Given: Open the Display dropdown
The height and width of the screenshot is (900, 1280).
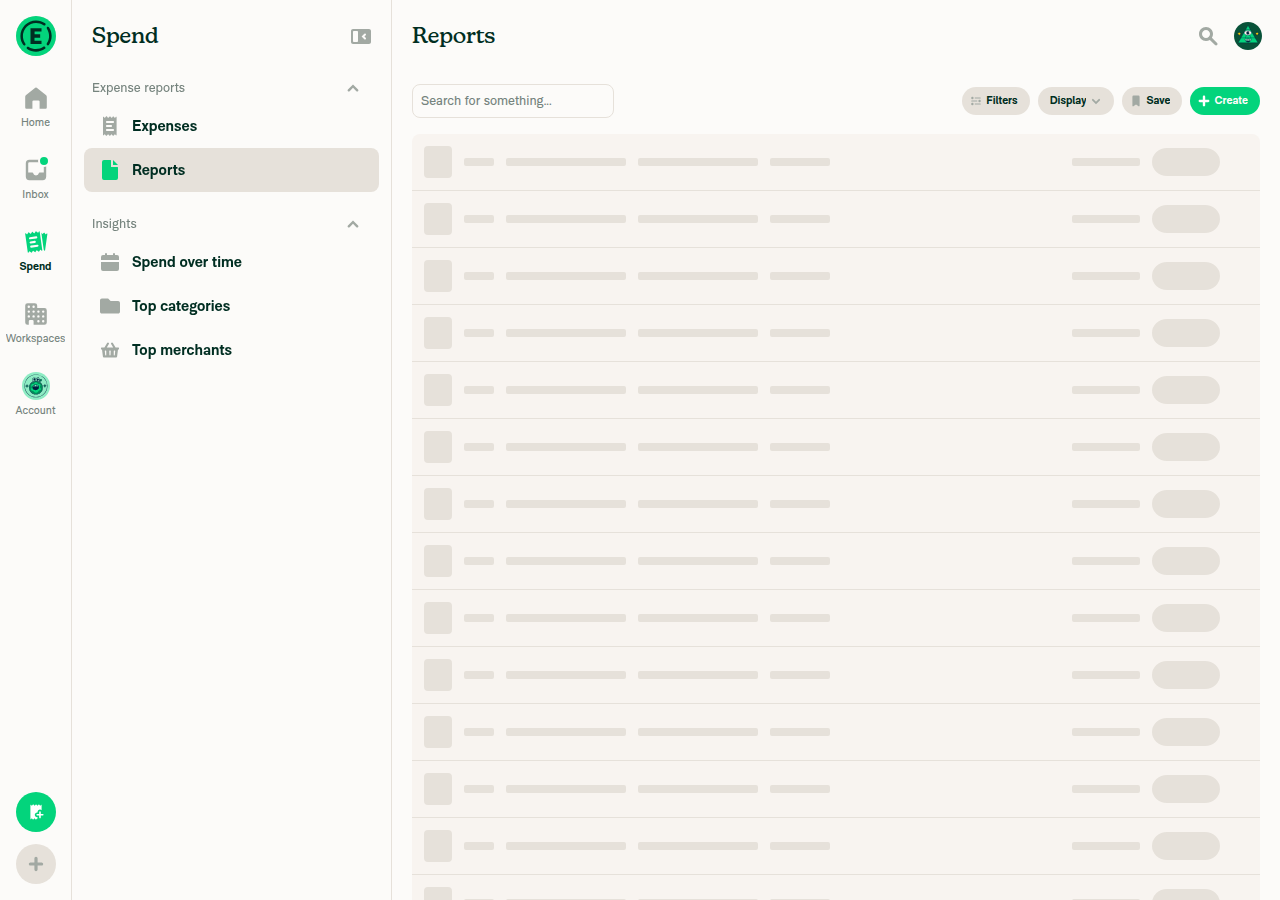Looking at the screenshot, I should click(1075, 101).
